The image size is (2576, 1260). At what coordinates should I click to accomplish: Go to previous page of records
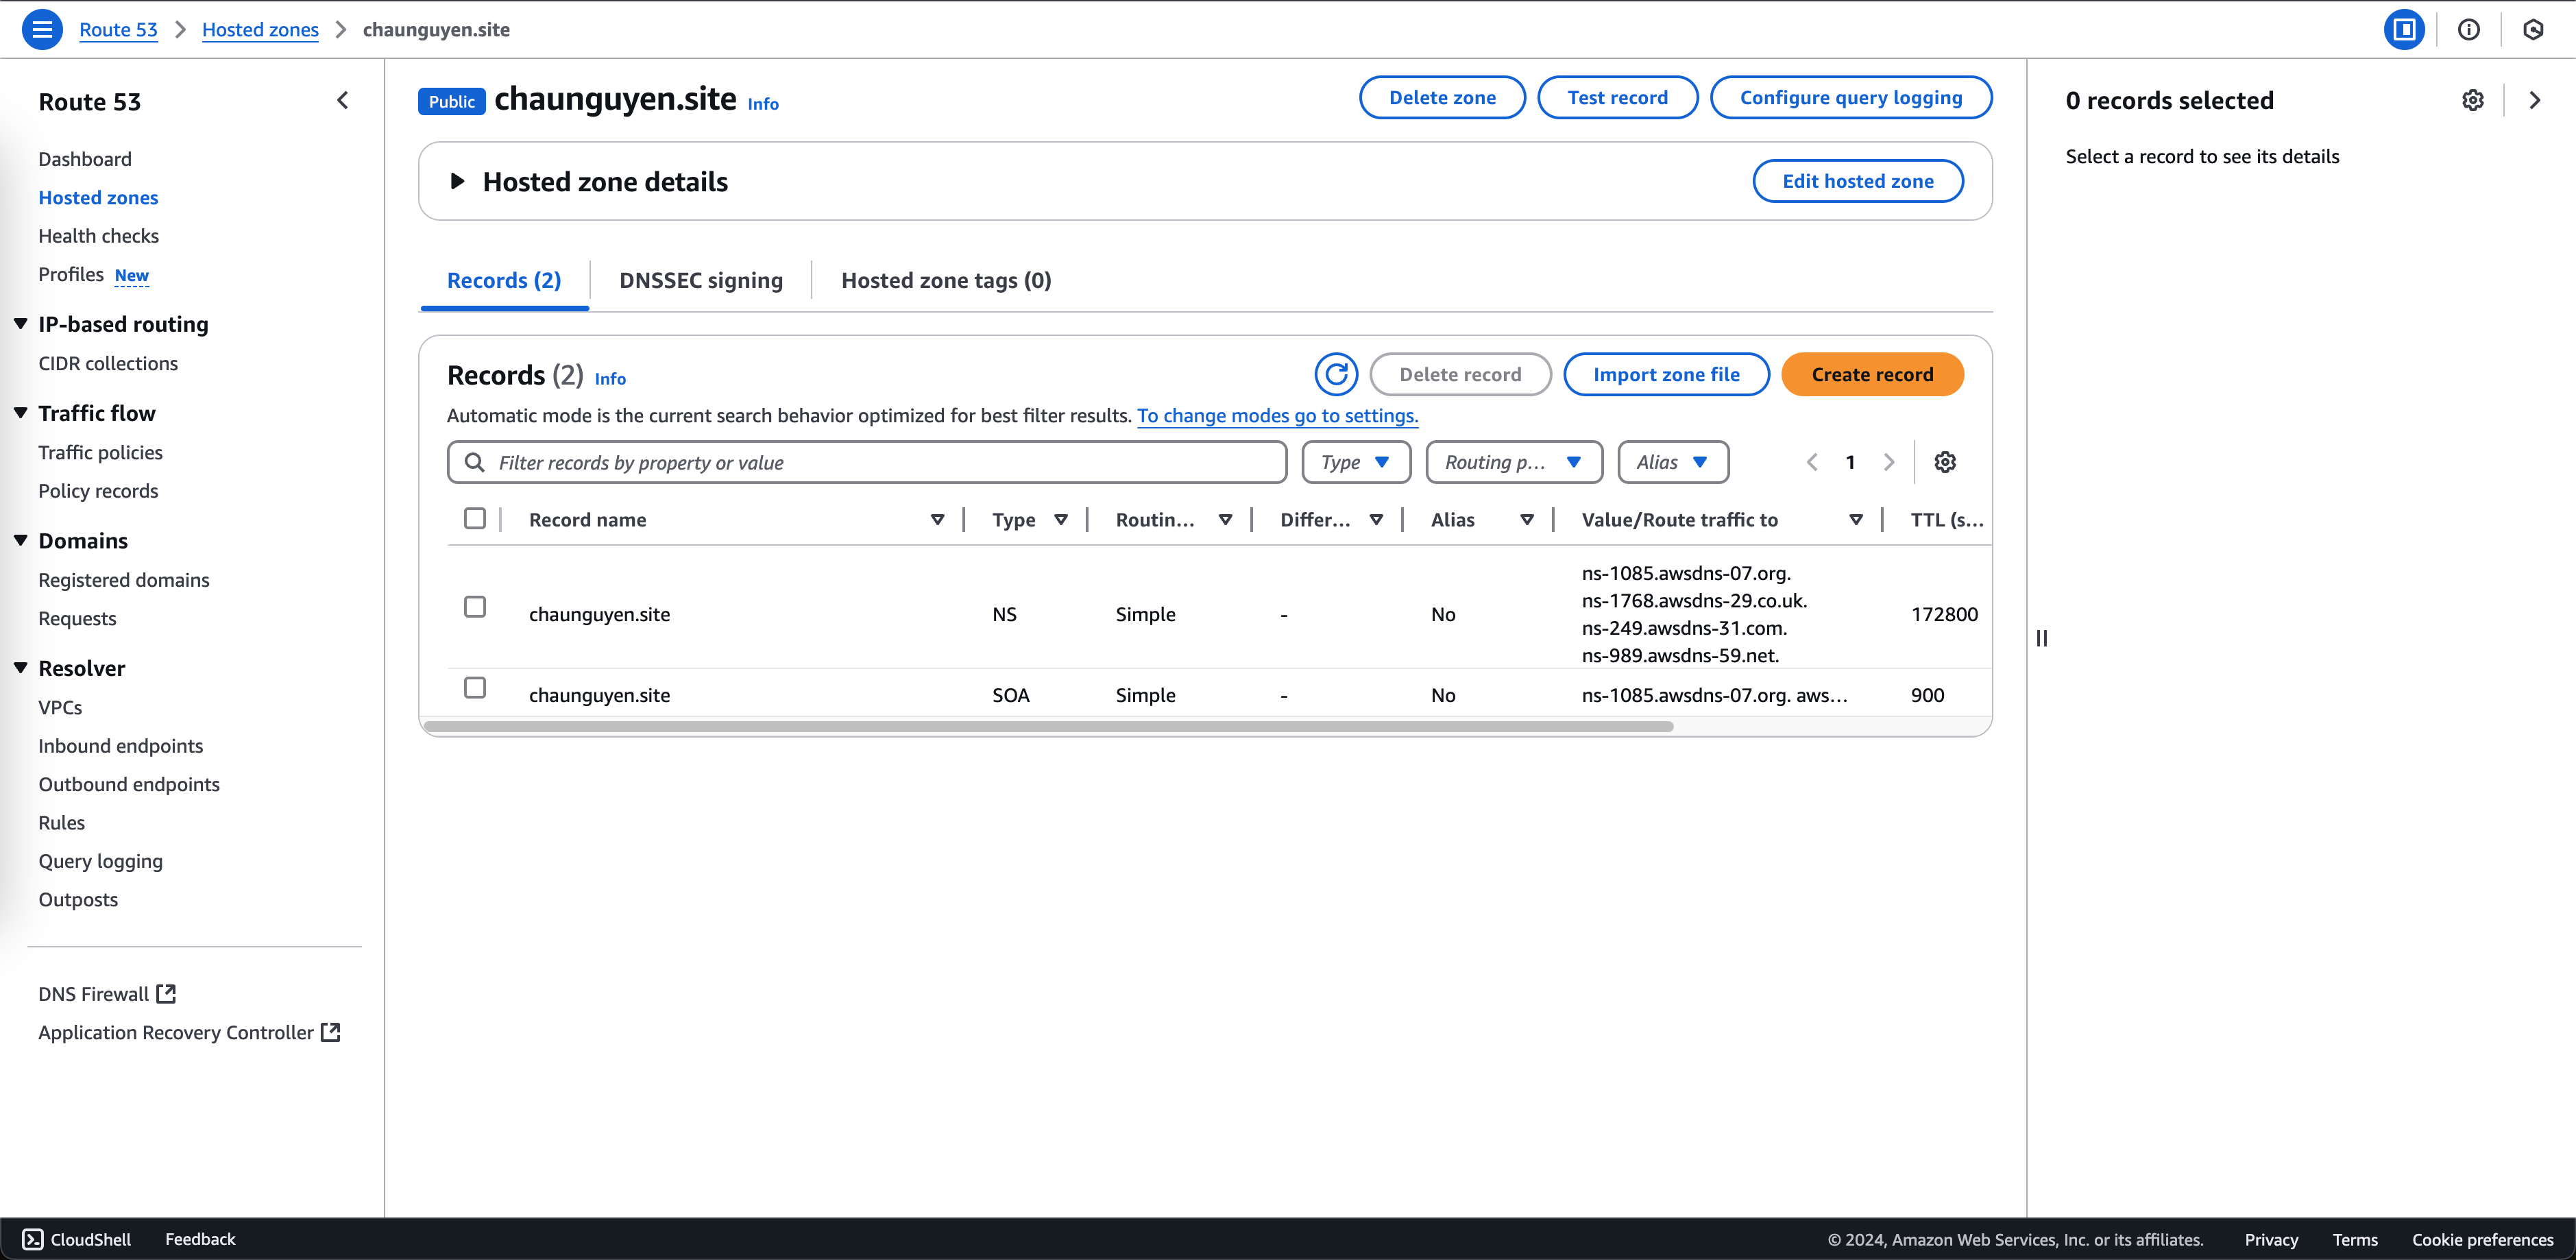[x=1812, y=462]
